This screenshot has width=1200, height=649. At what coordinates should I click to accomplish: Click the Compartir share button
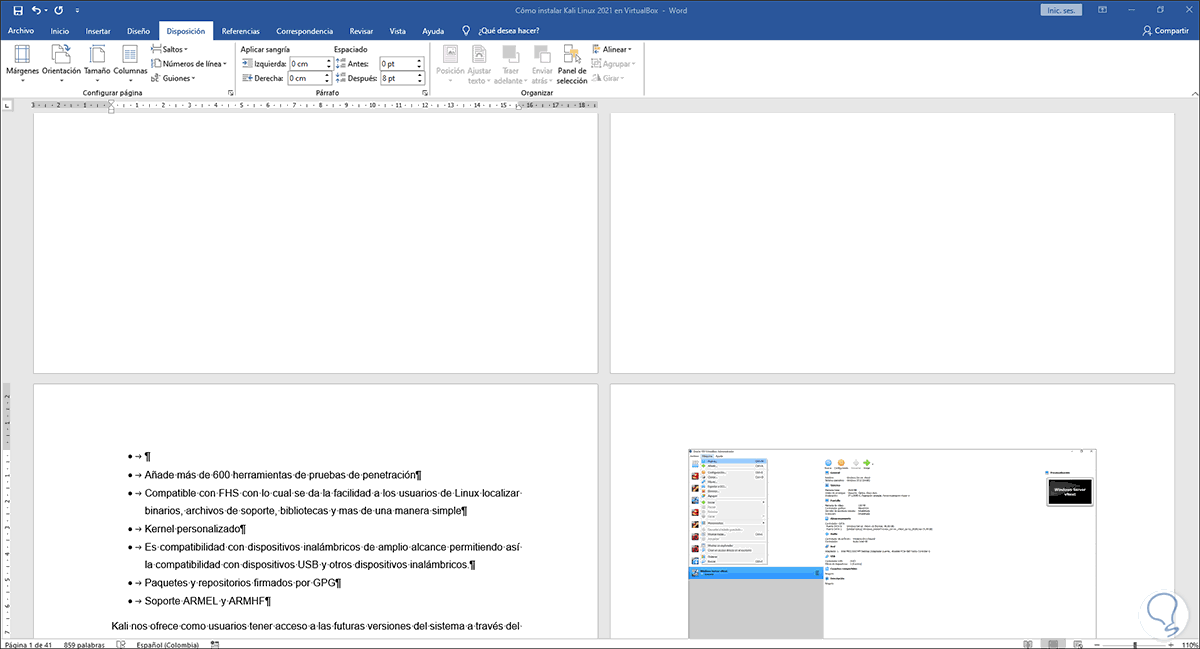(x=1165, y=31)
